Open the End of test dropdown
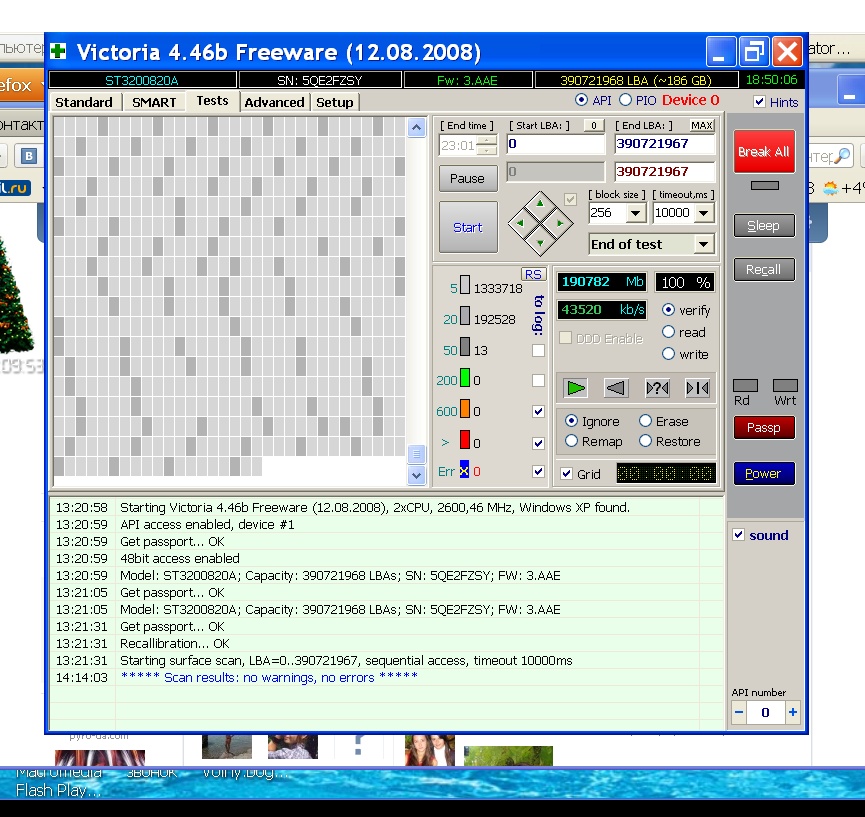Viewport: 865px width, 817px height. (x=704, y=244)
